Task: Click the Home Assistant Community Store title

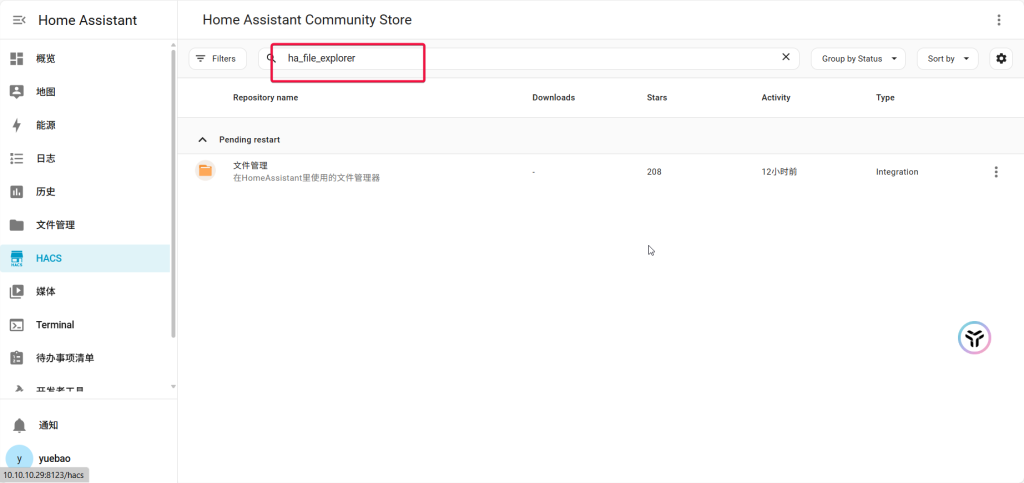Action: [x=307, y=20]
